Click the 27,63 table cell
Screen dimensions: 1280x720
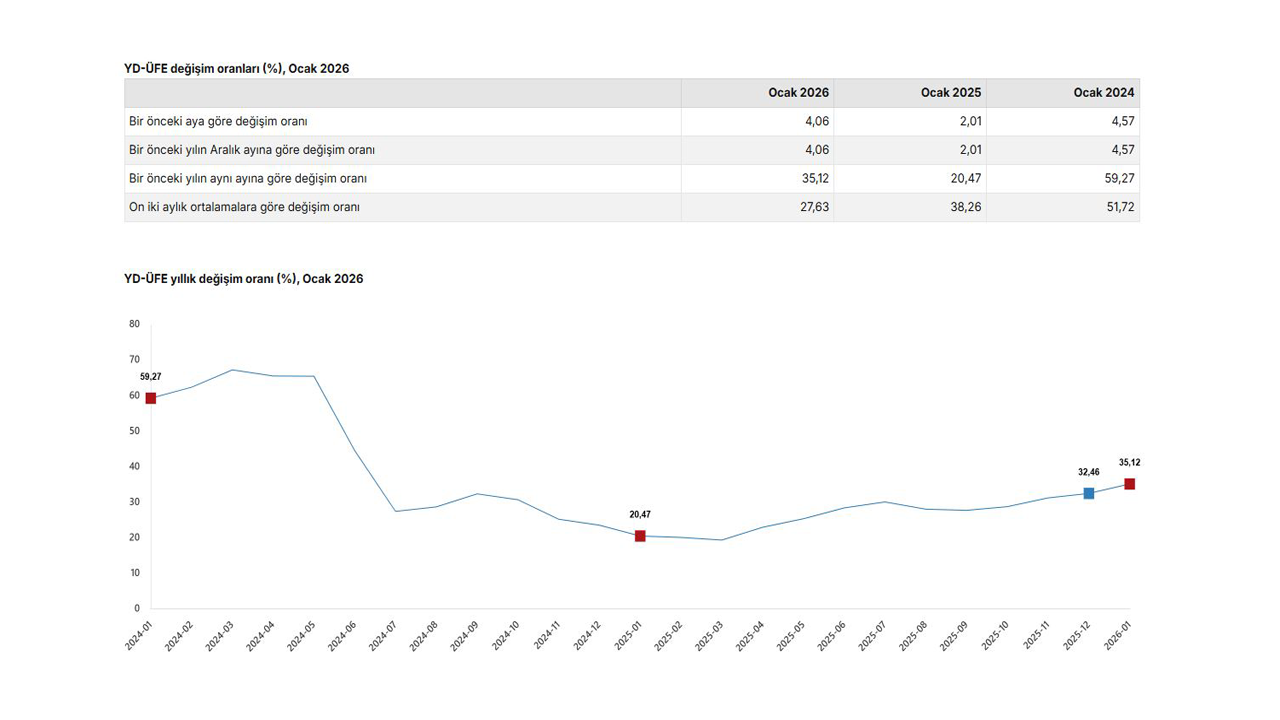tap(814, 207)
